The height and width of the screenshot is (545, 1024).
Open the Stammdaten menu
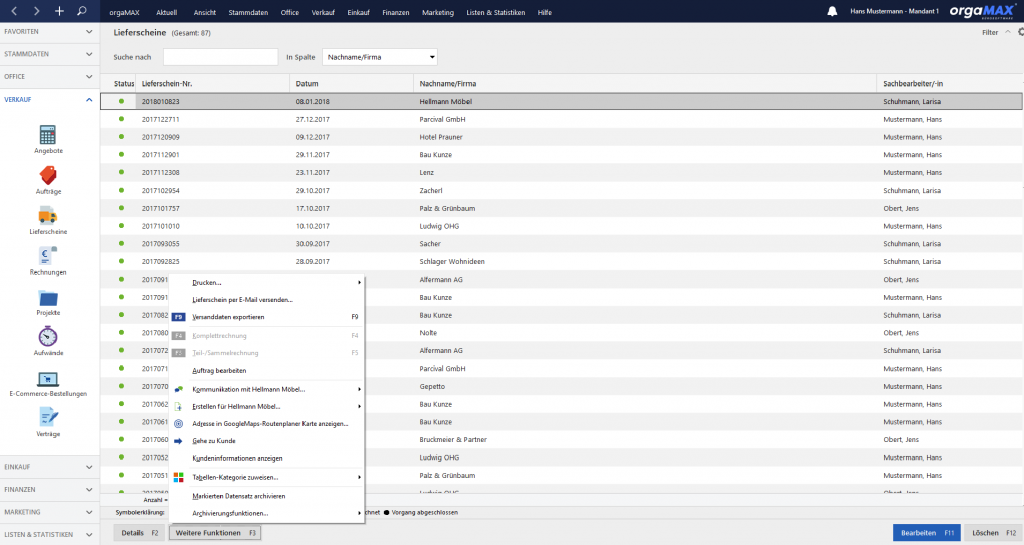coord(248,12)
